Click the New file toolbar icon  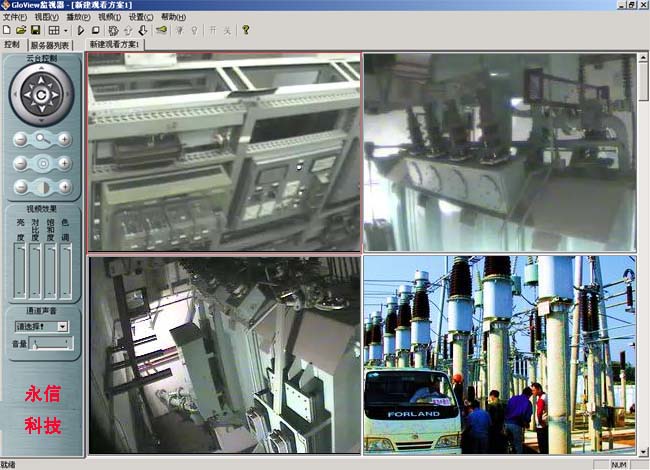point(8,31)
